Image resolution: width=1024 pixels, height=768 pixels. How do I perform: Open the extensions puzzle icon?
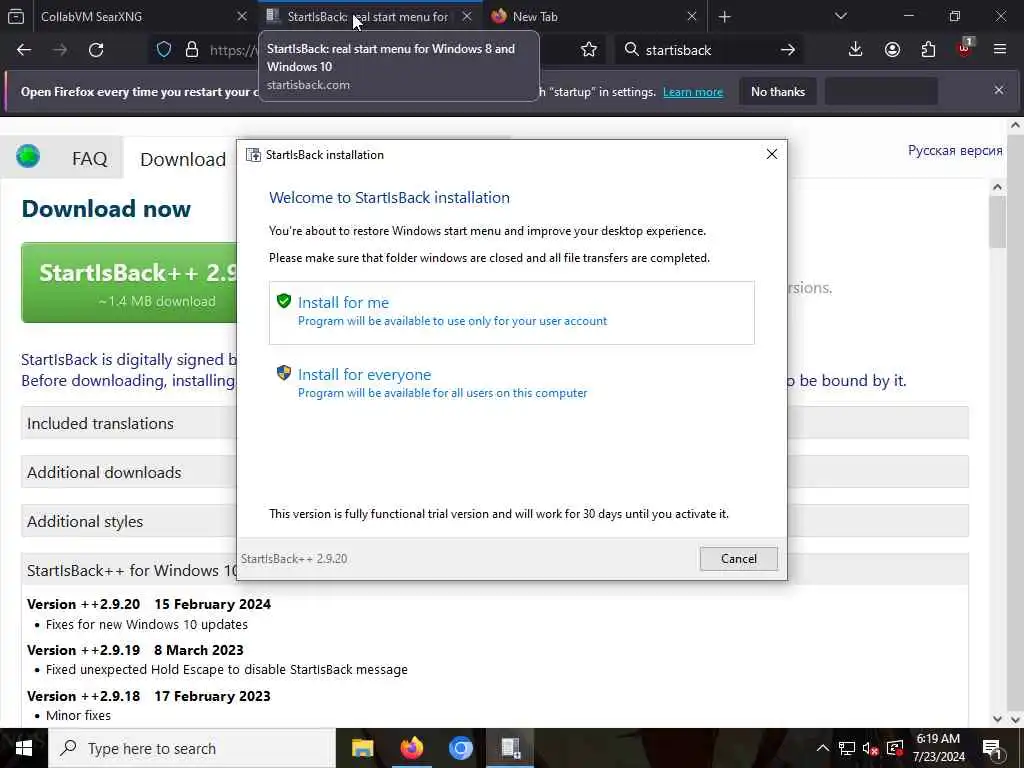click(928, 50)
